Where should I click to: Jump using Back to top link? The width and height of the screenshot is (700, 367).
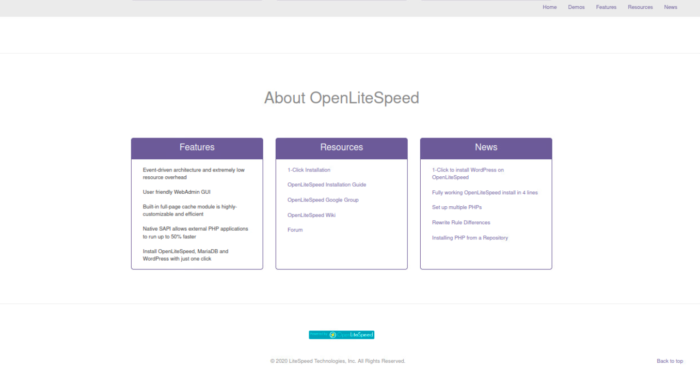coord(670,361)
